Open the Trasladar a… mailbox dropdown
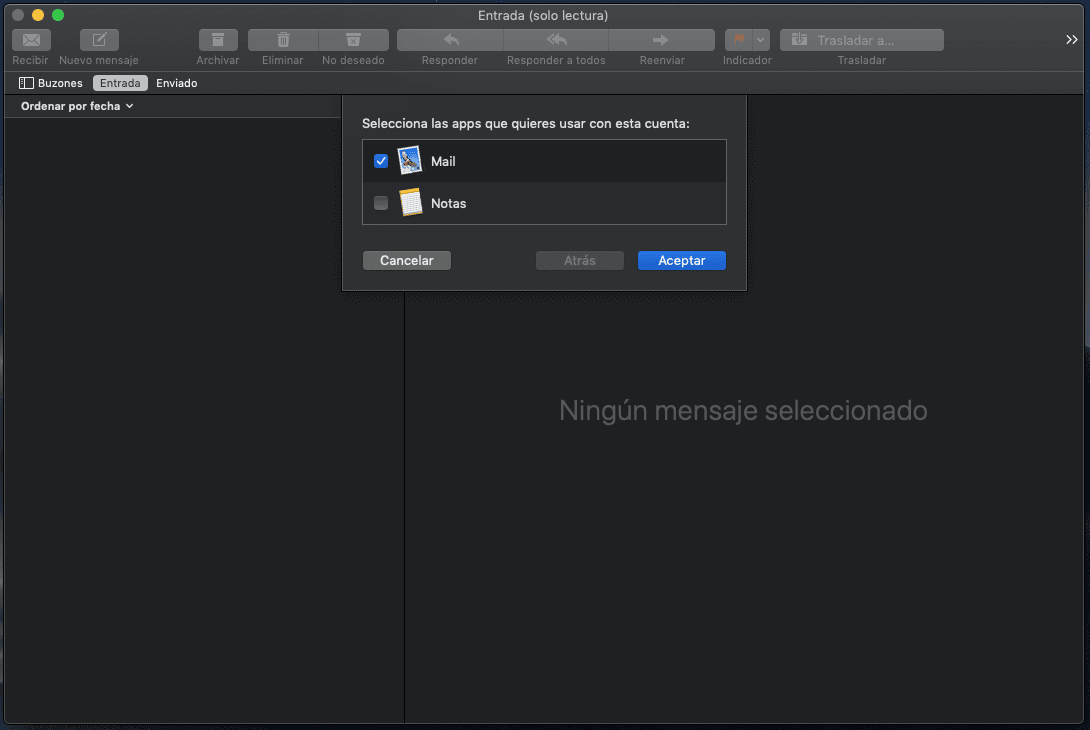Viewport: 1090px width, 730px height. point(861,40)
